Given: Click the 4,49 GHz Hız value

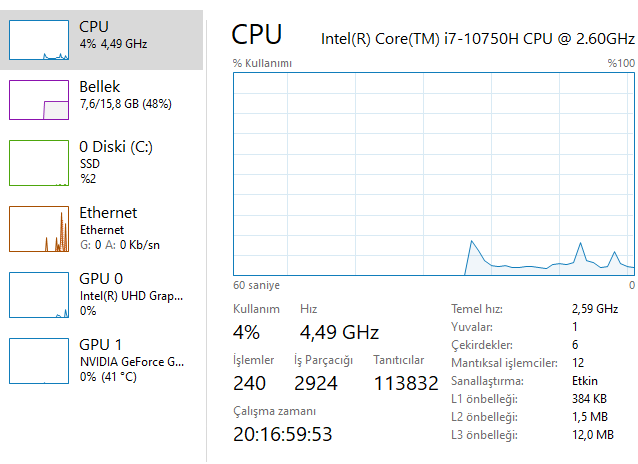Looking at the screenshot, I should tap(339, 332).
